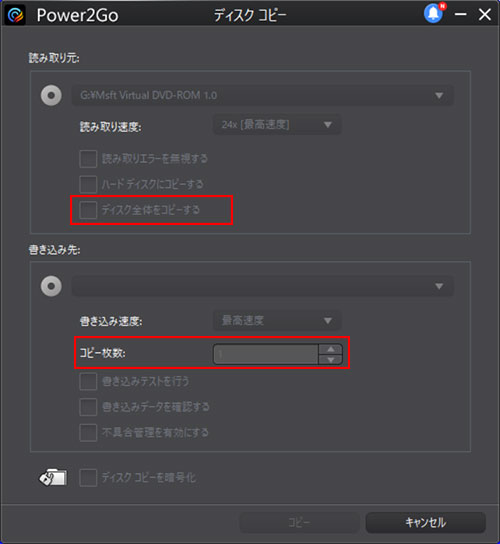Increase copy count with up arrow
Screen dimensions: 500x544
331,349
